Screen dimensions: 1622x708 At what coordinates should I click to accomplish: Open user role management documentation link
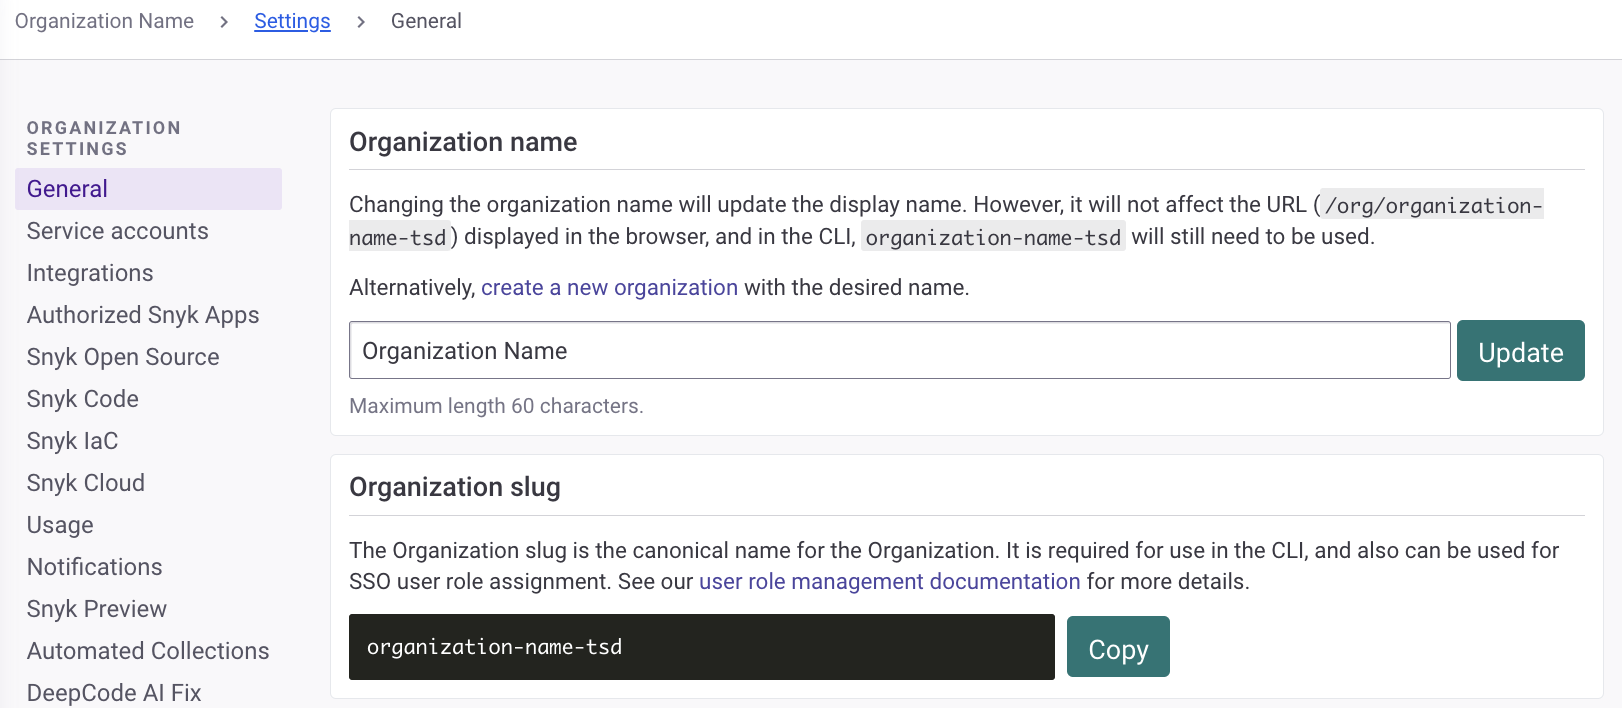(x=889, y=582)
